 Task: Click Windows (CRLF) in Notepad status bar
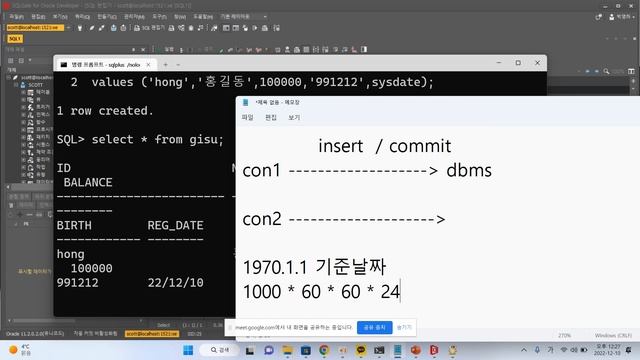pyautogui.click(x=613, y=336)
